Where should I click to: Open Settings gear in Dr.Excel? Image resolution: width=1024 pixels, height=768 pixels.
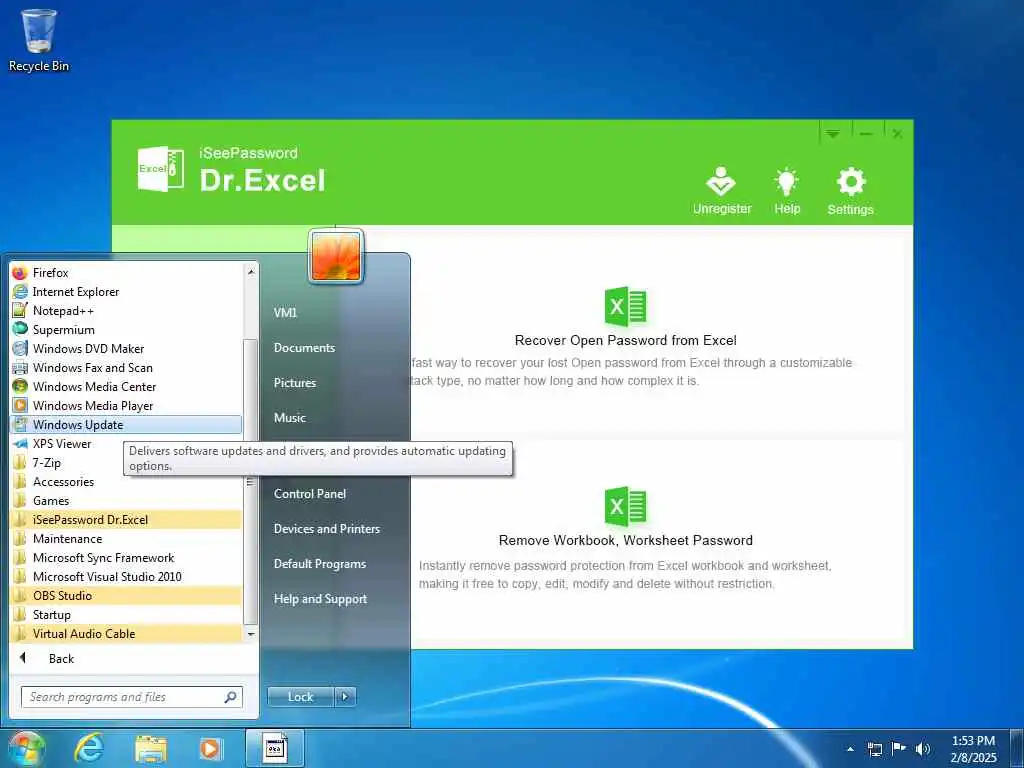point(850,189)
